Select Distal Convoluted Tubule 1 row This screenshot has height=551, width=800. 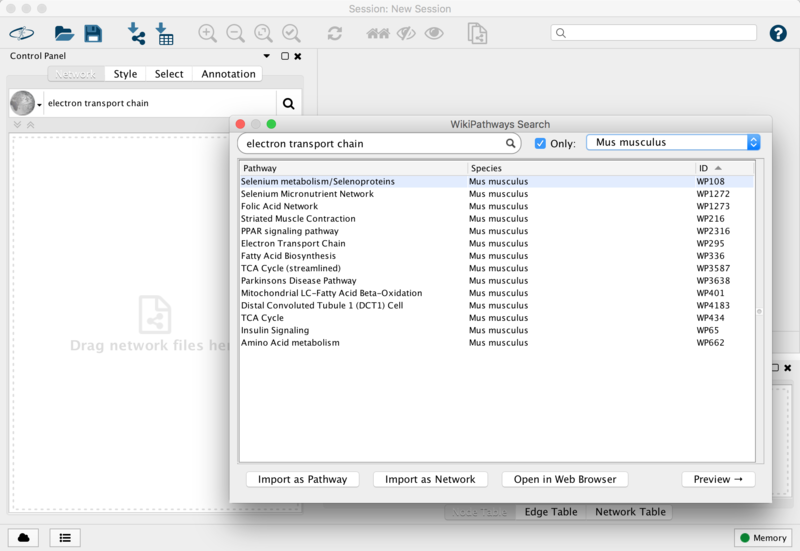(496, 306)
